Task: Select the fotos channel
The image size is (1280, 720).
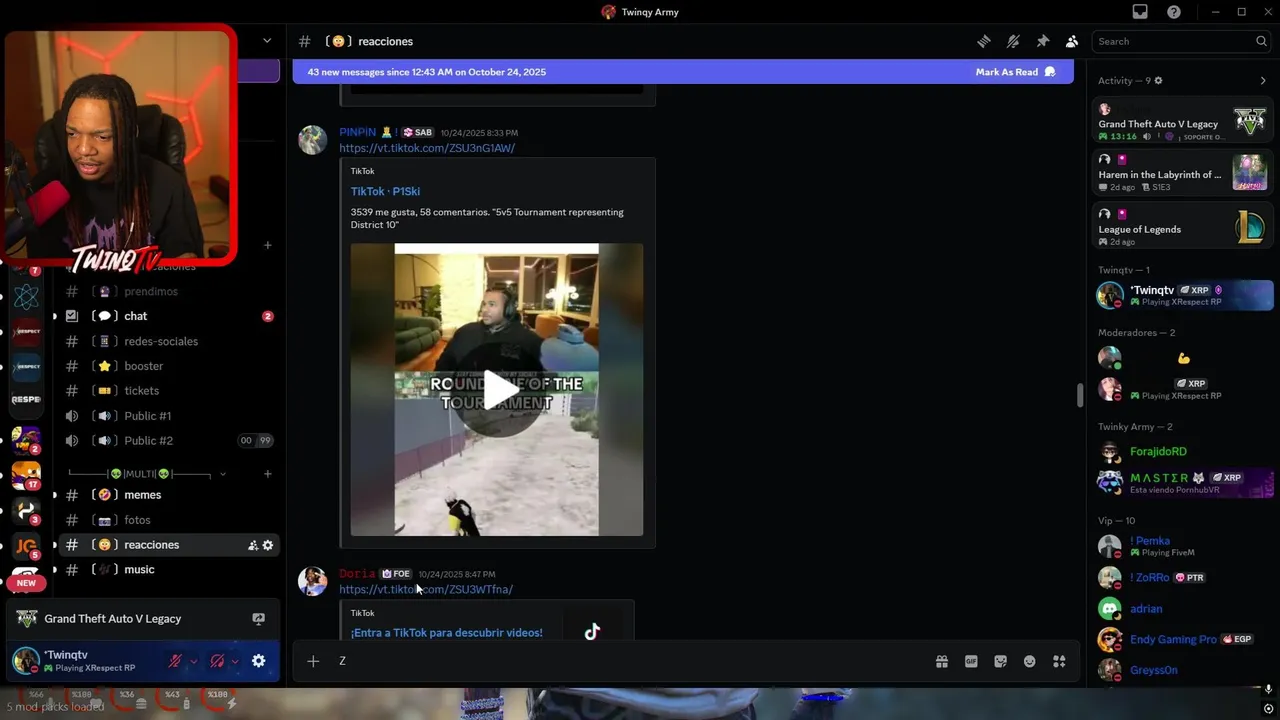Action: click(x=166, y=520)
